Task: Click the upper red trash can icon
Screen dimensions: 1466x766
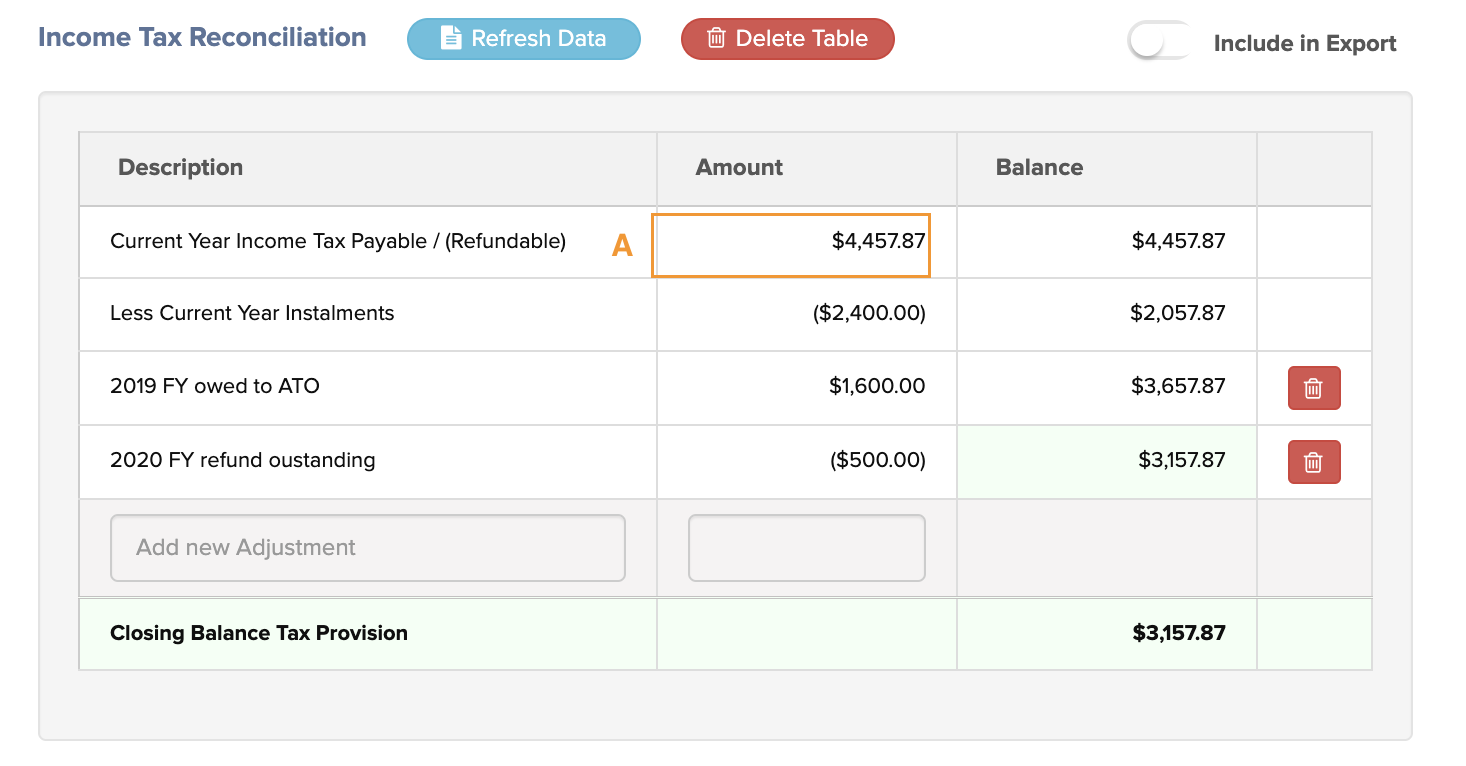Action: (1313, 387)
